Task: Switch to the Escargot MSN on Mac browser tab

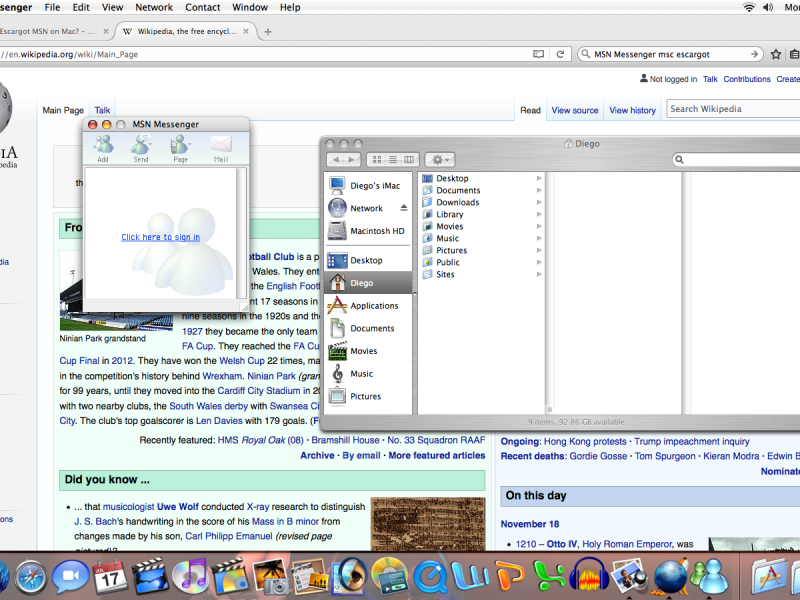Action: point(54,31)
